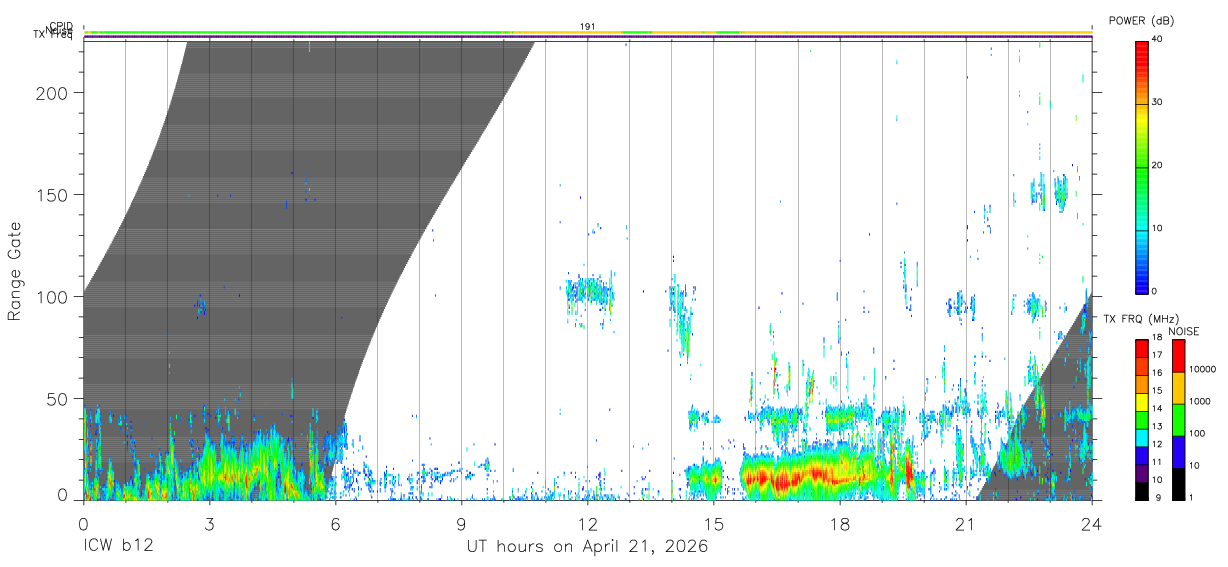
Task: Select 1000 on the NOISE scale
Action: (x=1202, y=401)
